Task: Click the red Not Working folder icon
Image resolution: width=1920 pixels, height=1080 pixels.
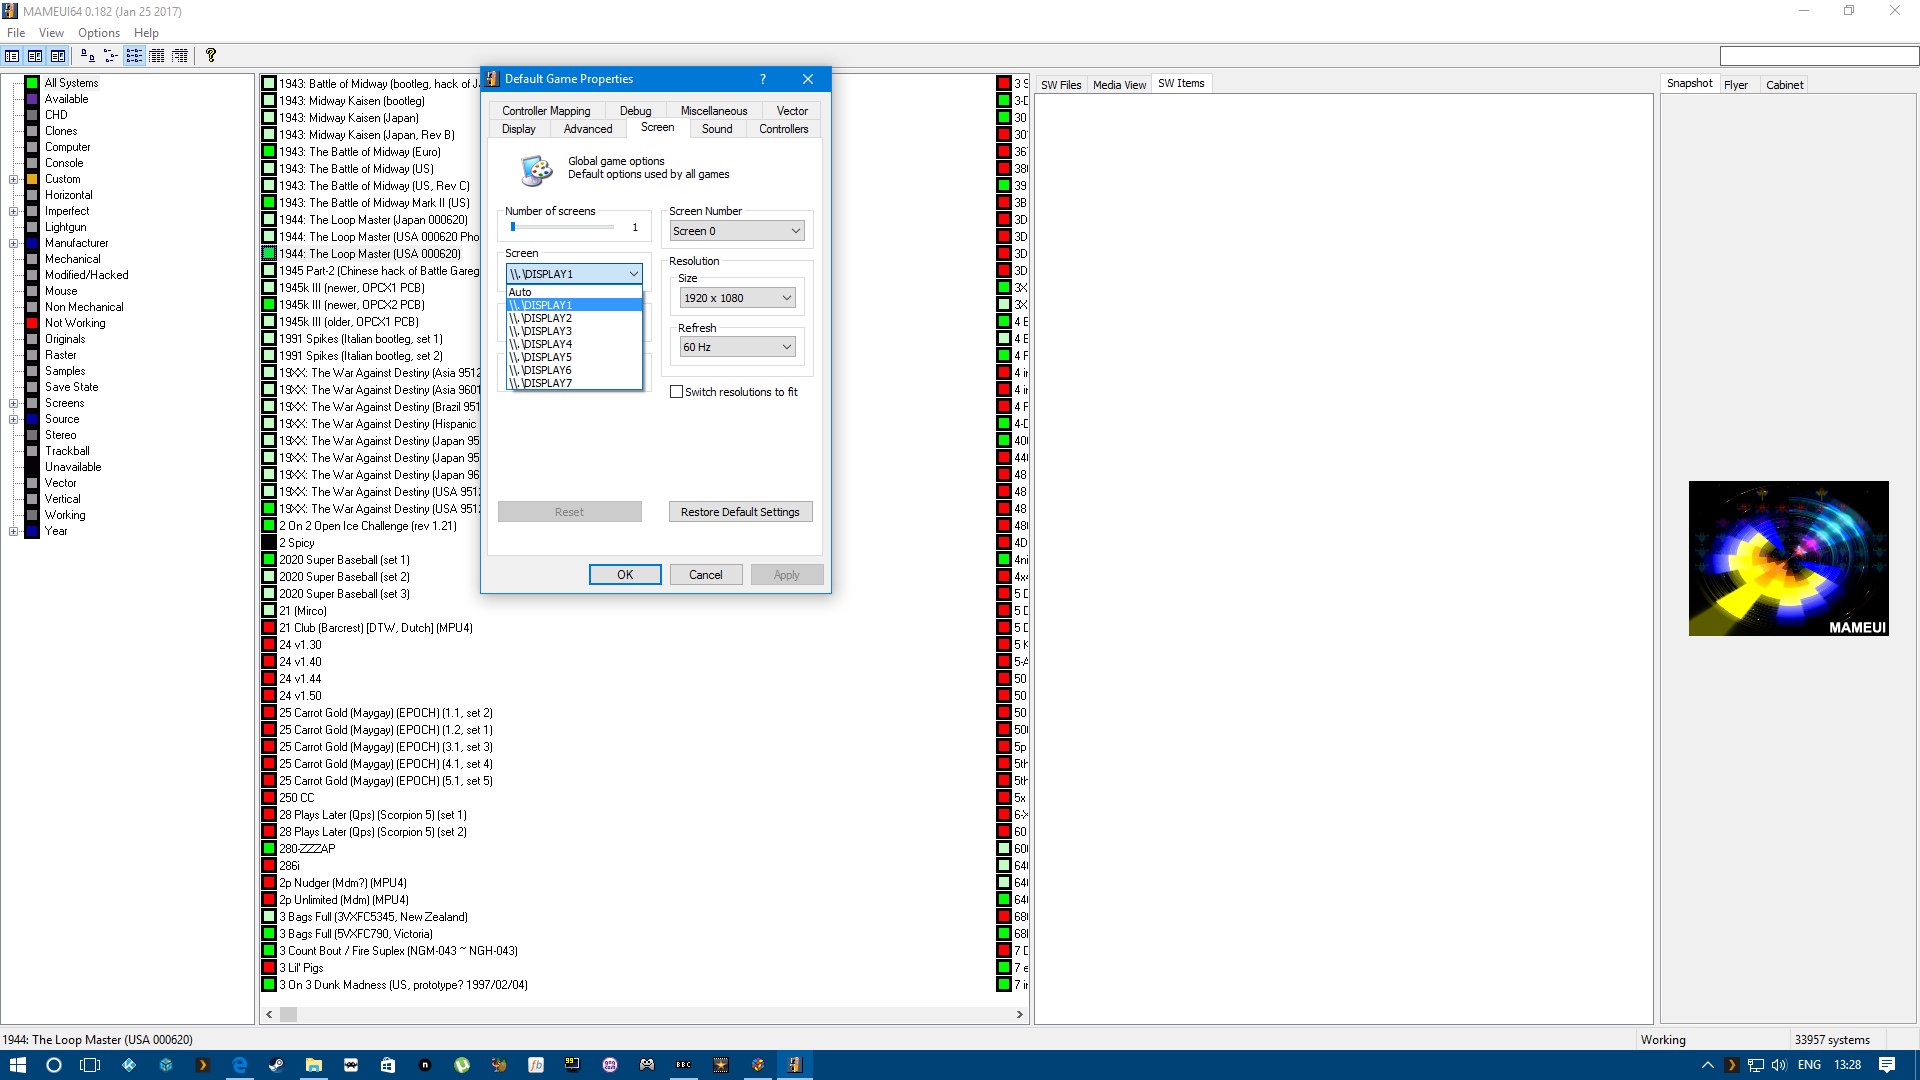Action: (32, 323)
